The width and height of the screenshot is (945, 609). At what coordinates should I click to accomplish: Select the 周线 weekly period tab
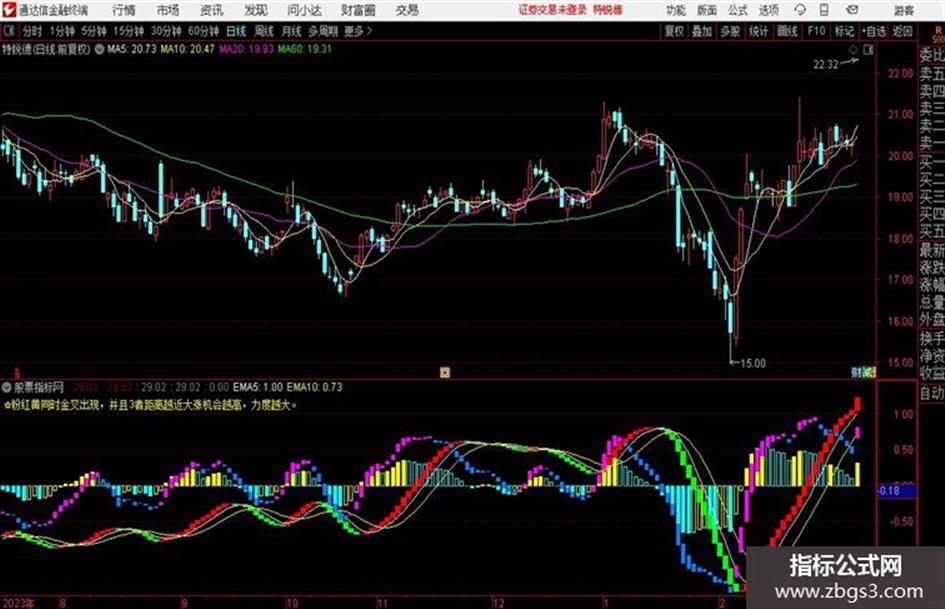264,31
